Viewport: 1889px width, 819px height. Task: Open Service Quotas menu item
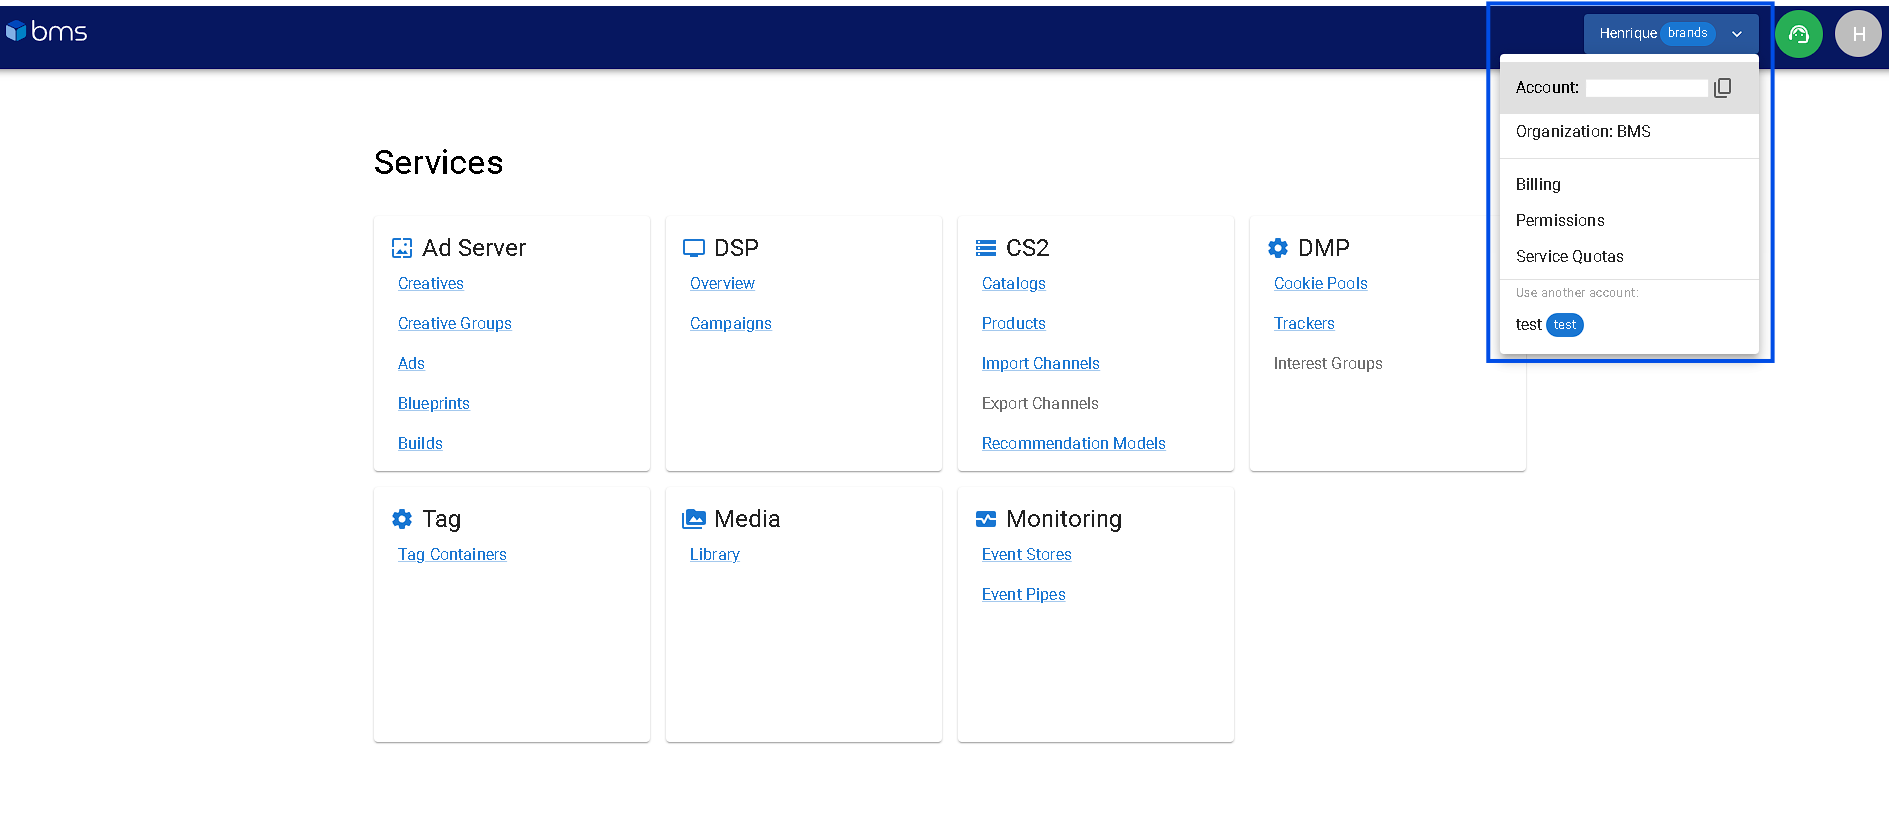[x=1569, y=256]
